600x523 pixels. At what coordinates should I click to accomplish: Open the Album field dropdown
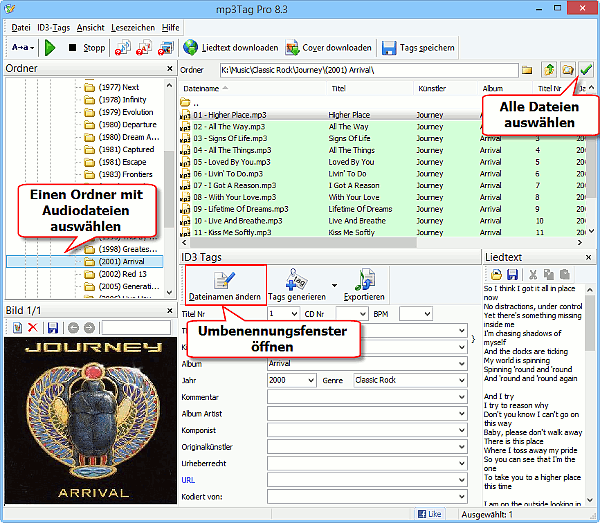461,363
